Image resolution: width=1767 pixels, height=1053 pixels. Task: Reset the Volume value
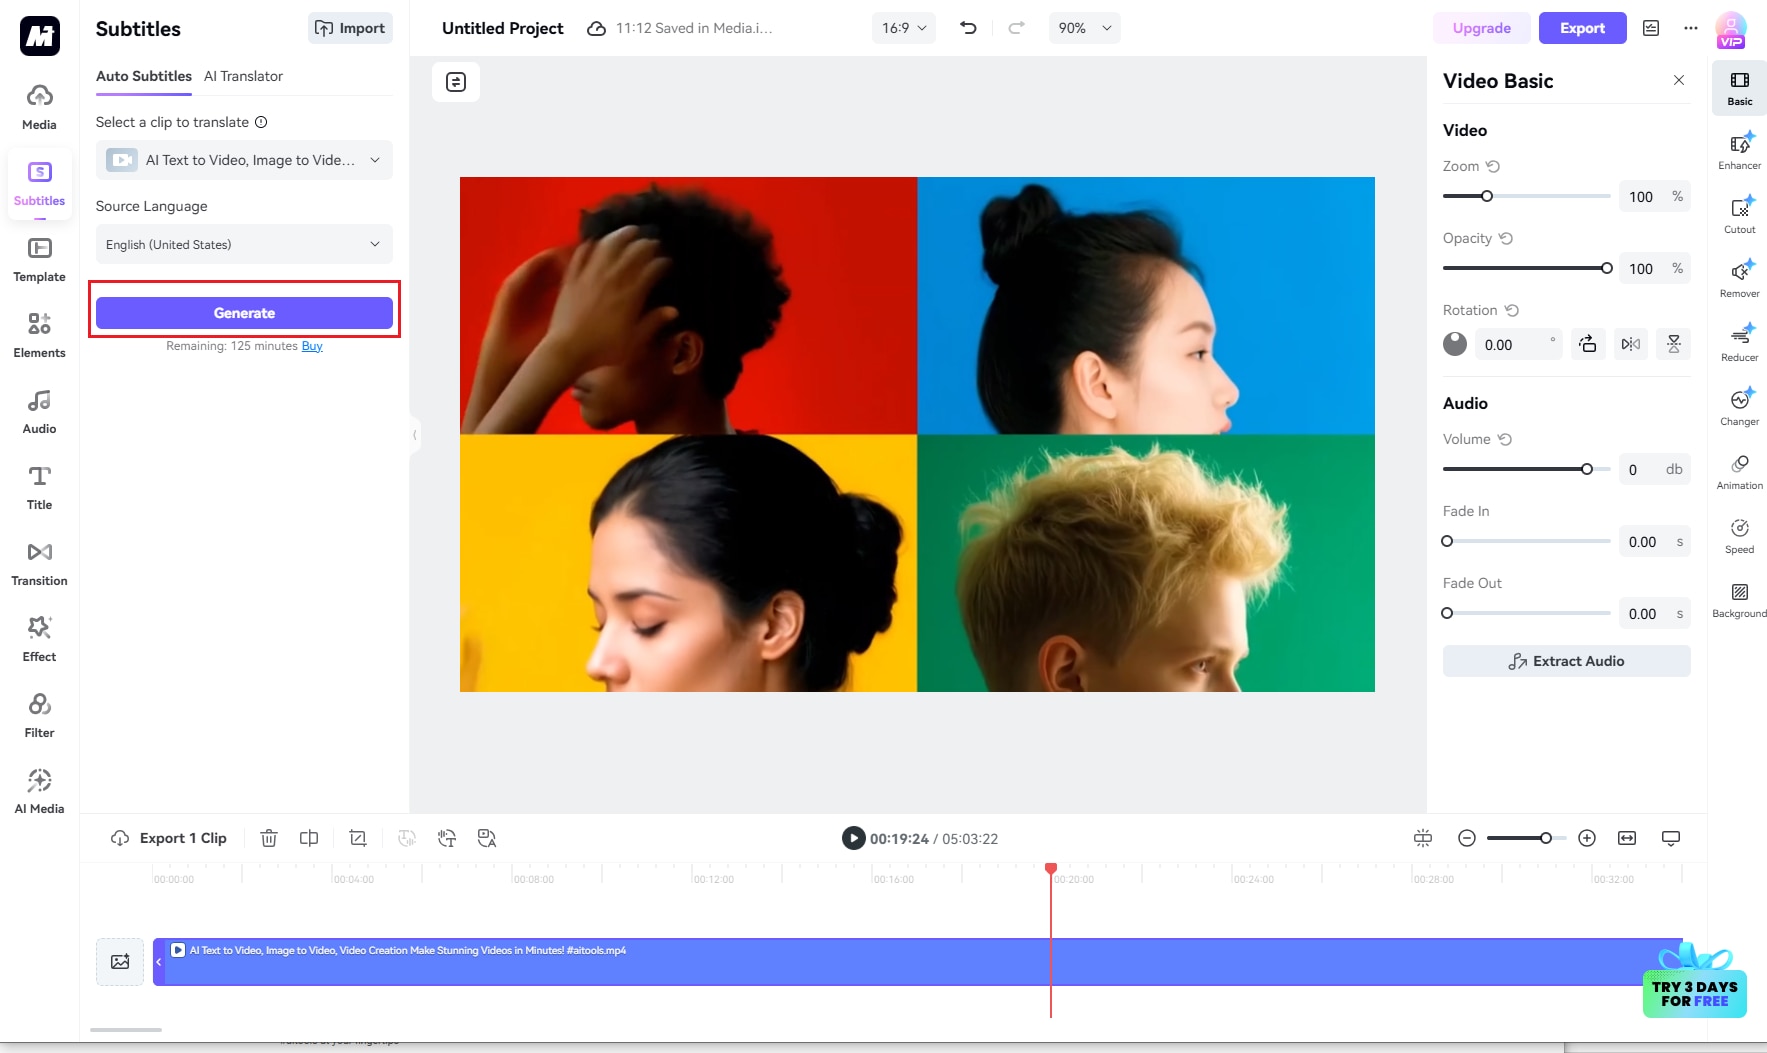coord(1505,439)
